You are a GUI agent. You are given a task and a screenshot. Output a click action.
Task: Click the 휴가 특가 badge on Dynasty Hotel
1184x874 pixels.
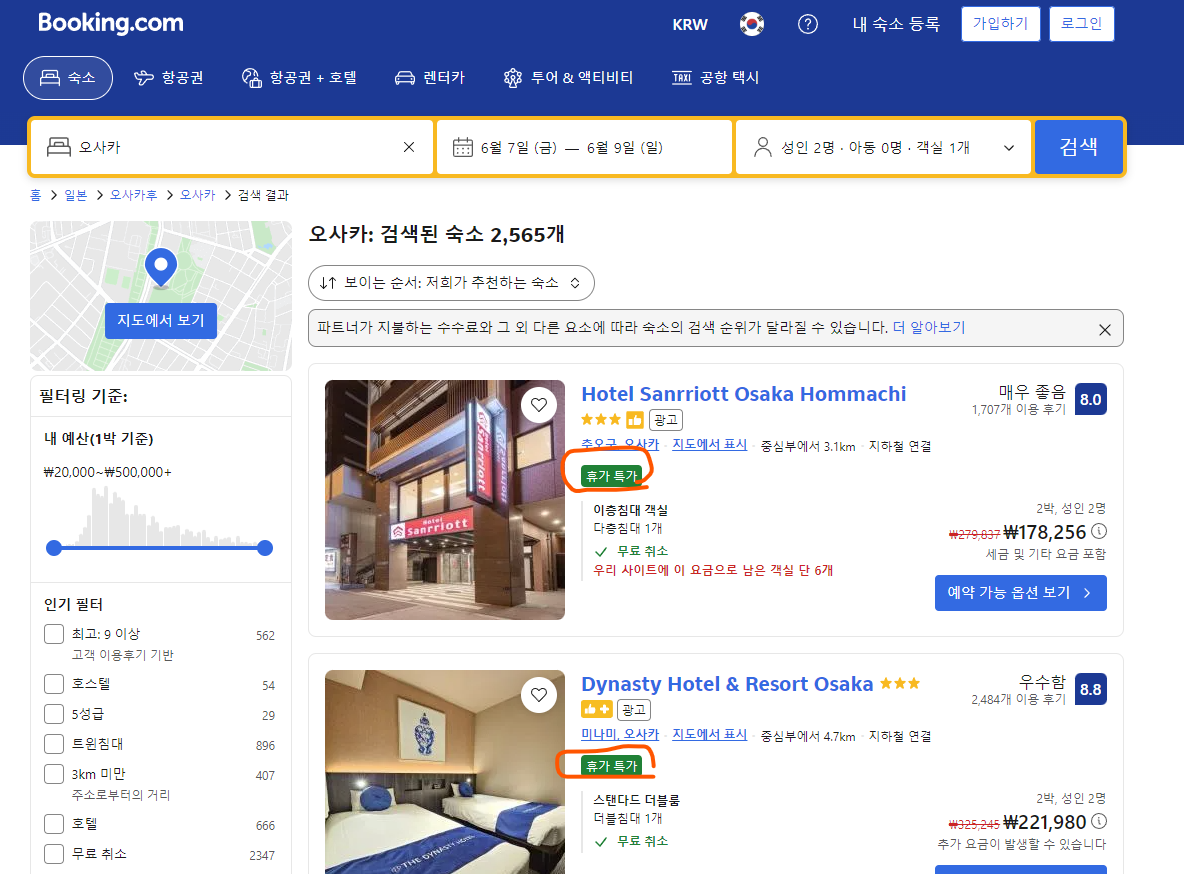612,766
